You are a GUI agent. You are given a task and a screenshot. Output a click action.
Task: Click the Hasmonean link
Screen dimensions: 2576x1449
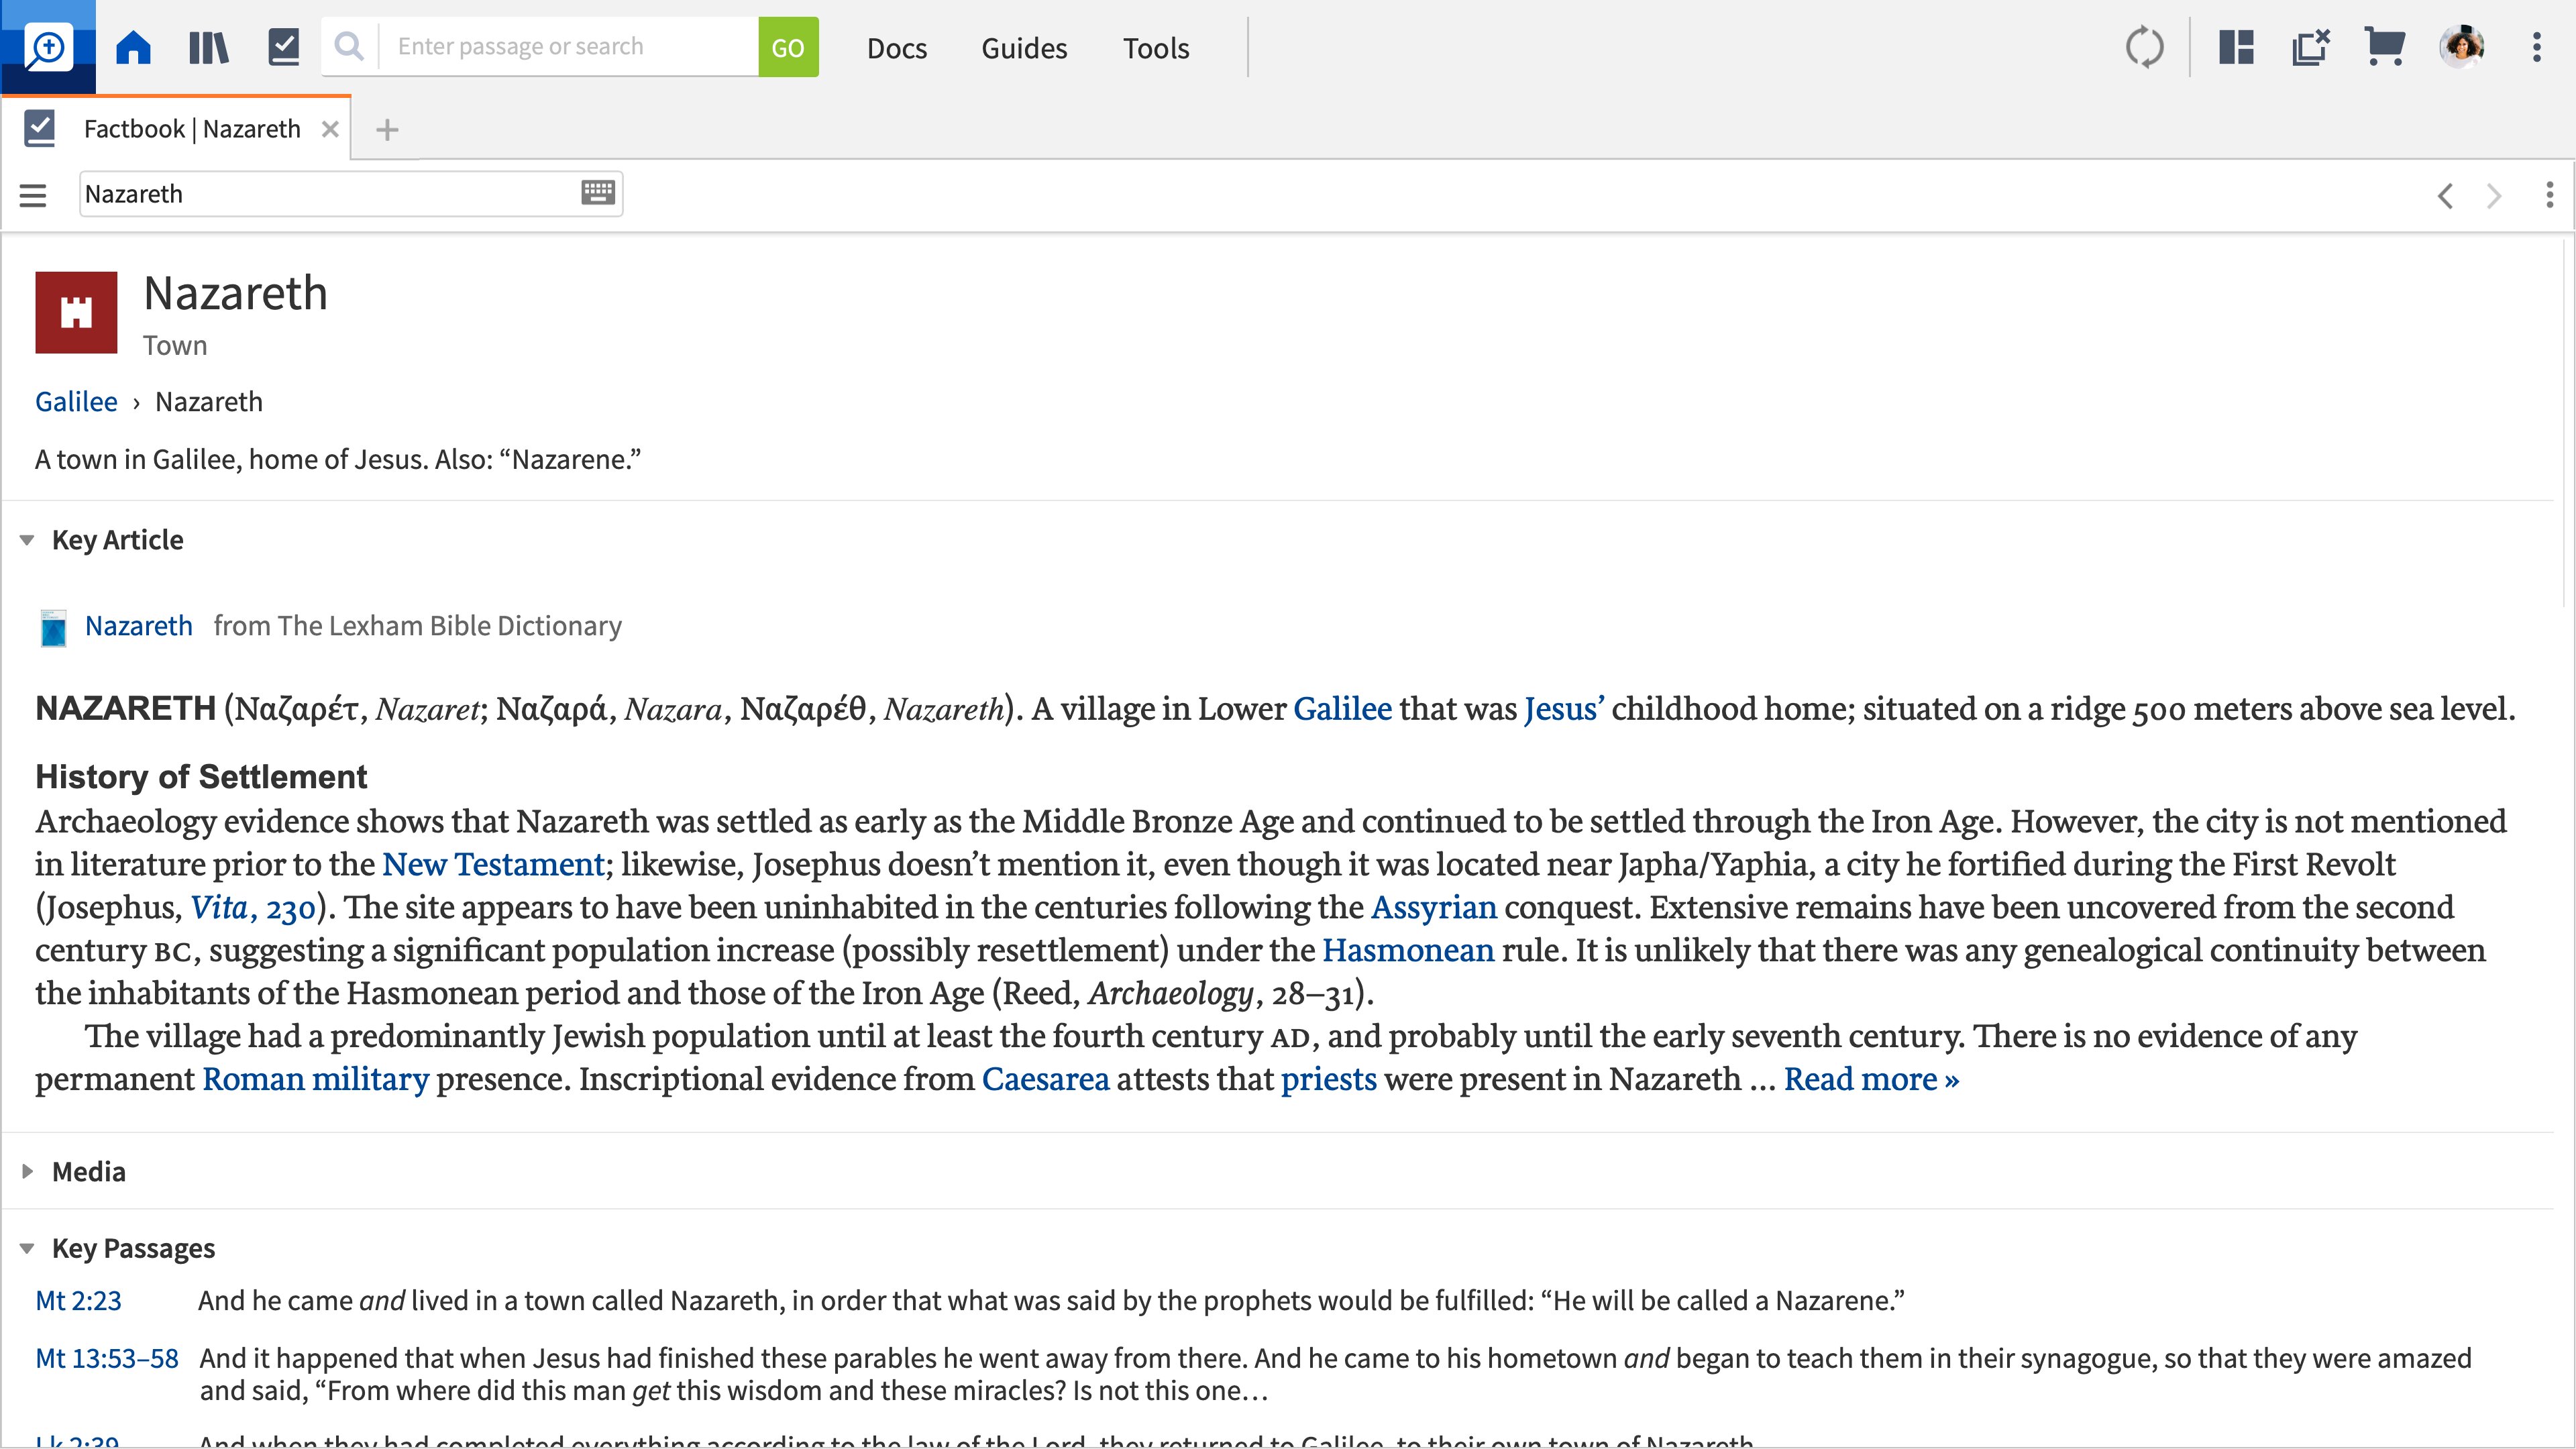[1408, 951]
